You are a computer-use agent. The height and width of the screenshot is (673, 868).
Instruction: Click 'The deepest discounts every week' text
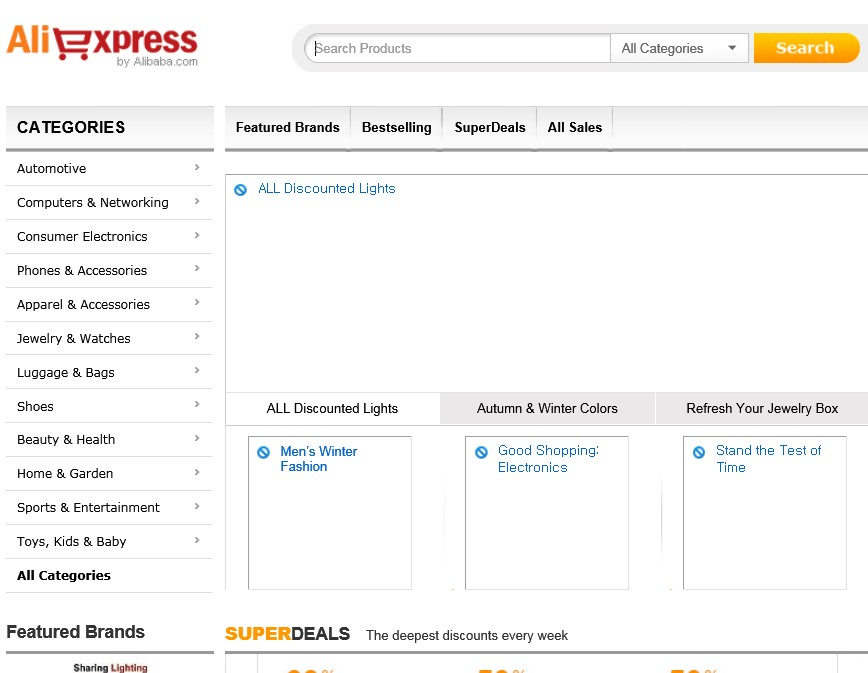click(x=467, y=635)
